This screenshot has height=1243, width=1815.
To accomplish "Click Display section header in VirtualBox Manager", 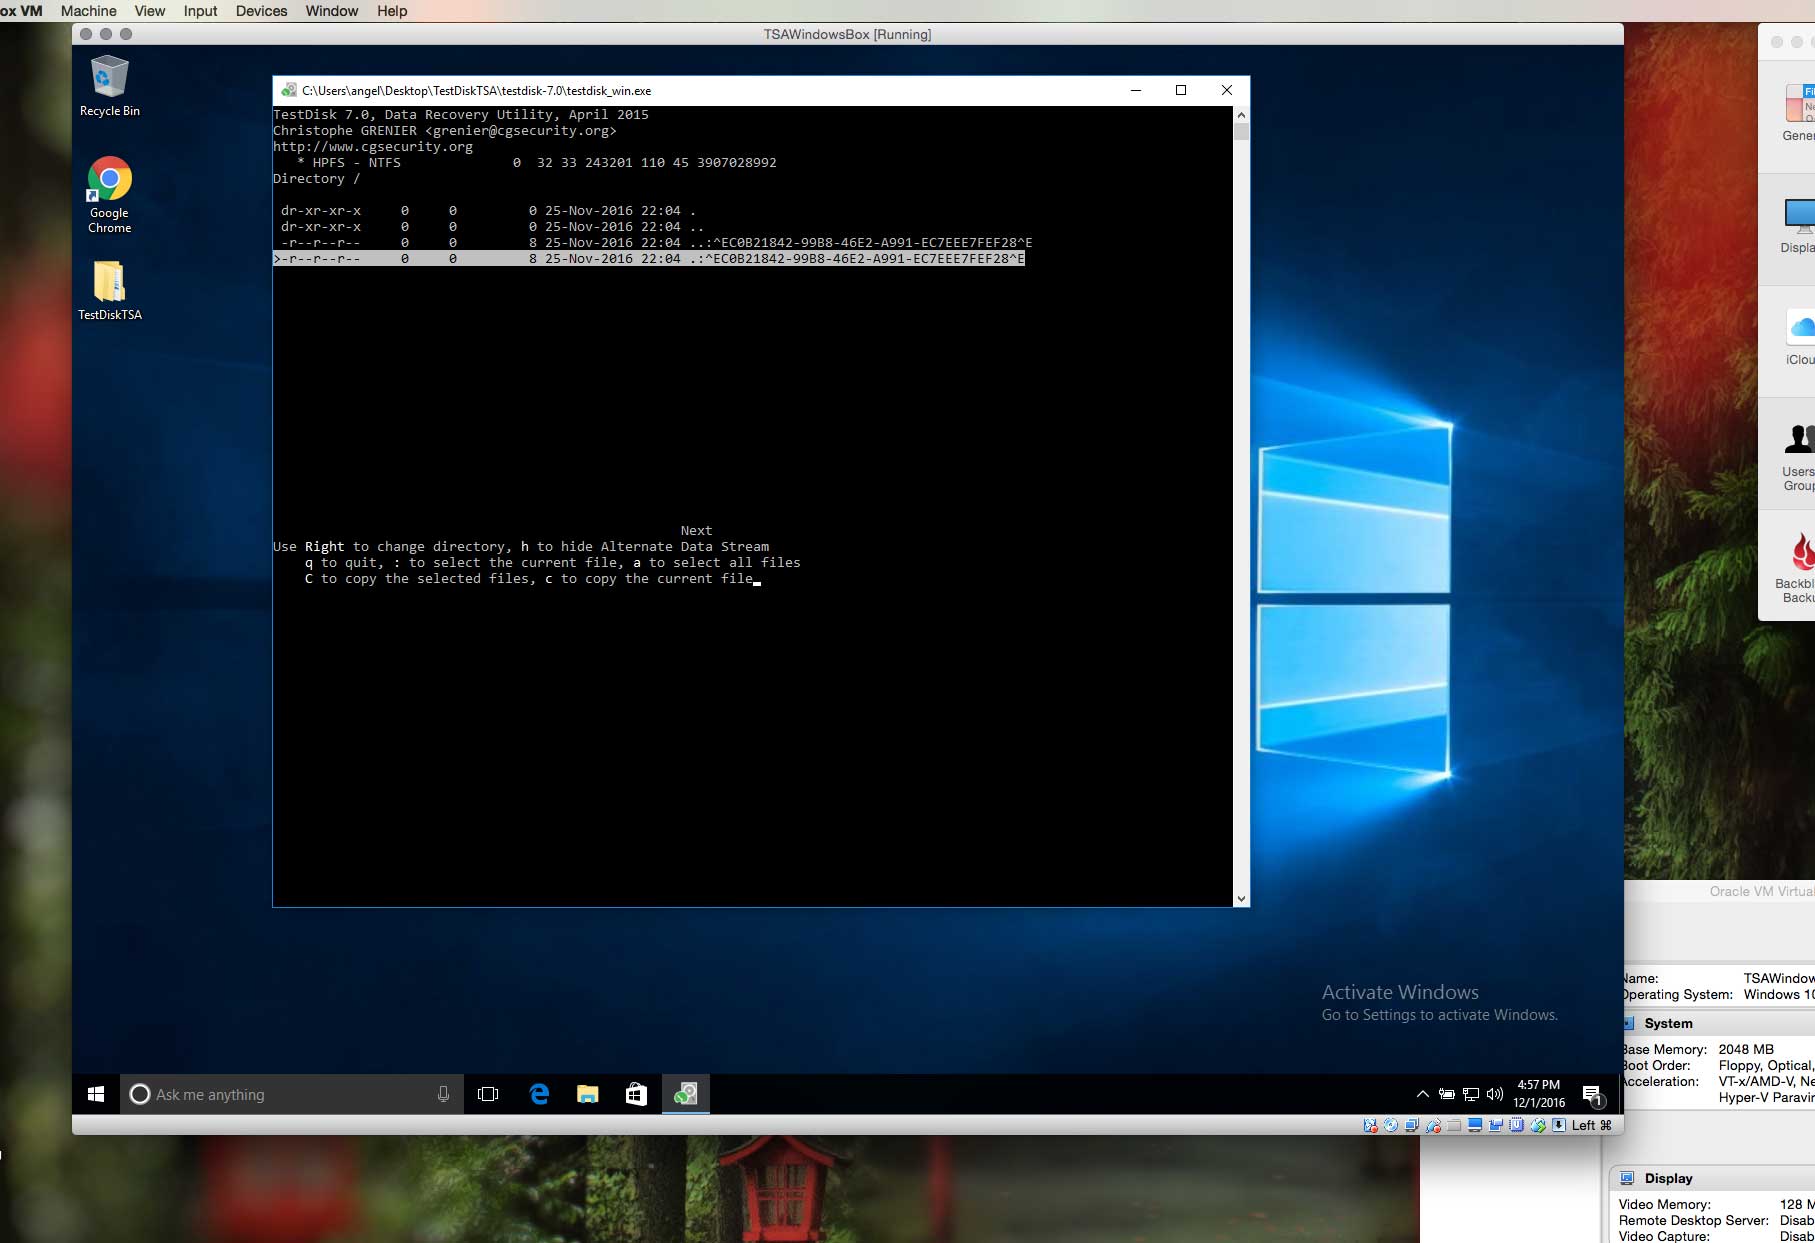I will (x=1668, y=1178).
